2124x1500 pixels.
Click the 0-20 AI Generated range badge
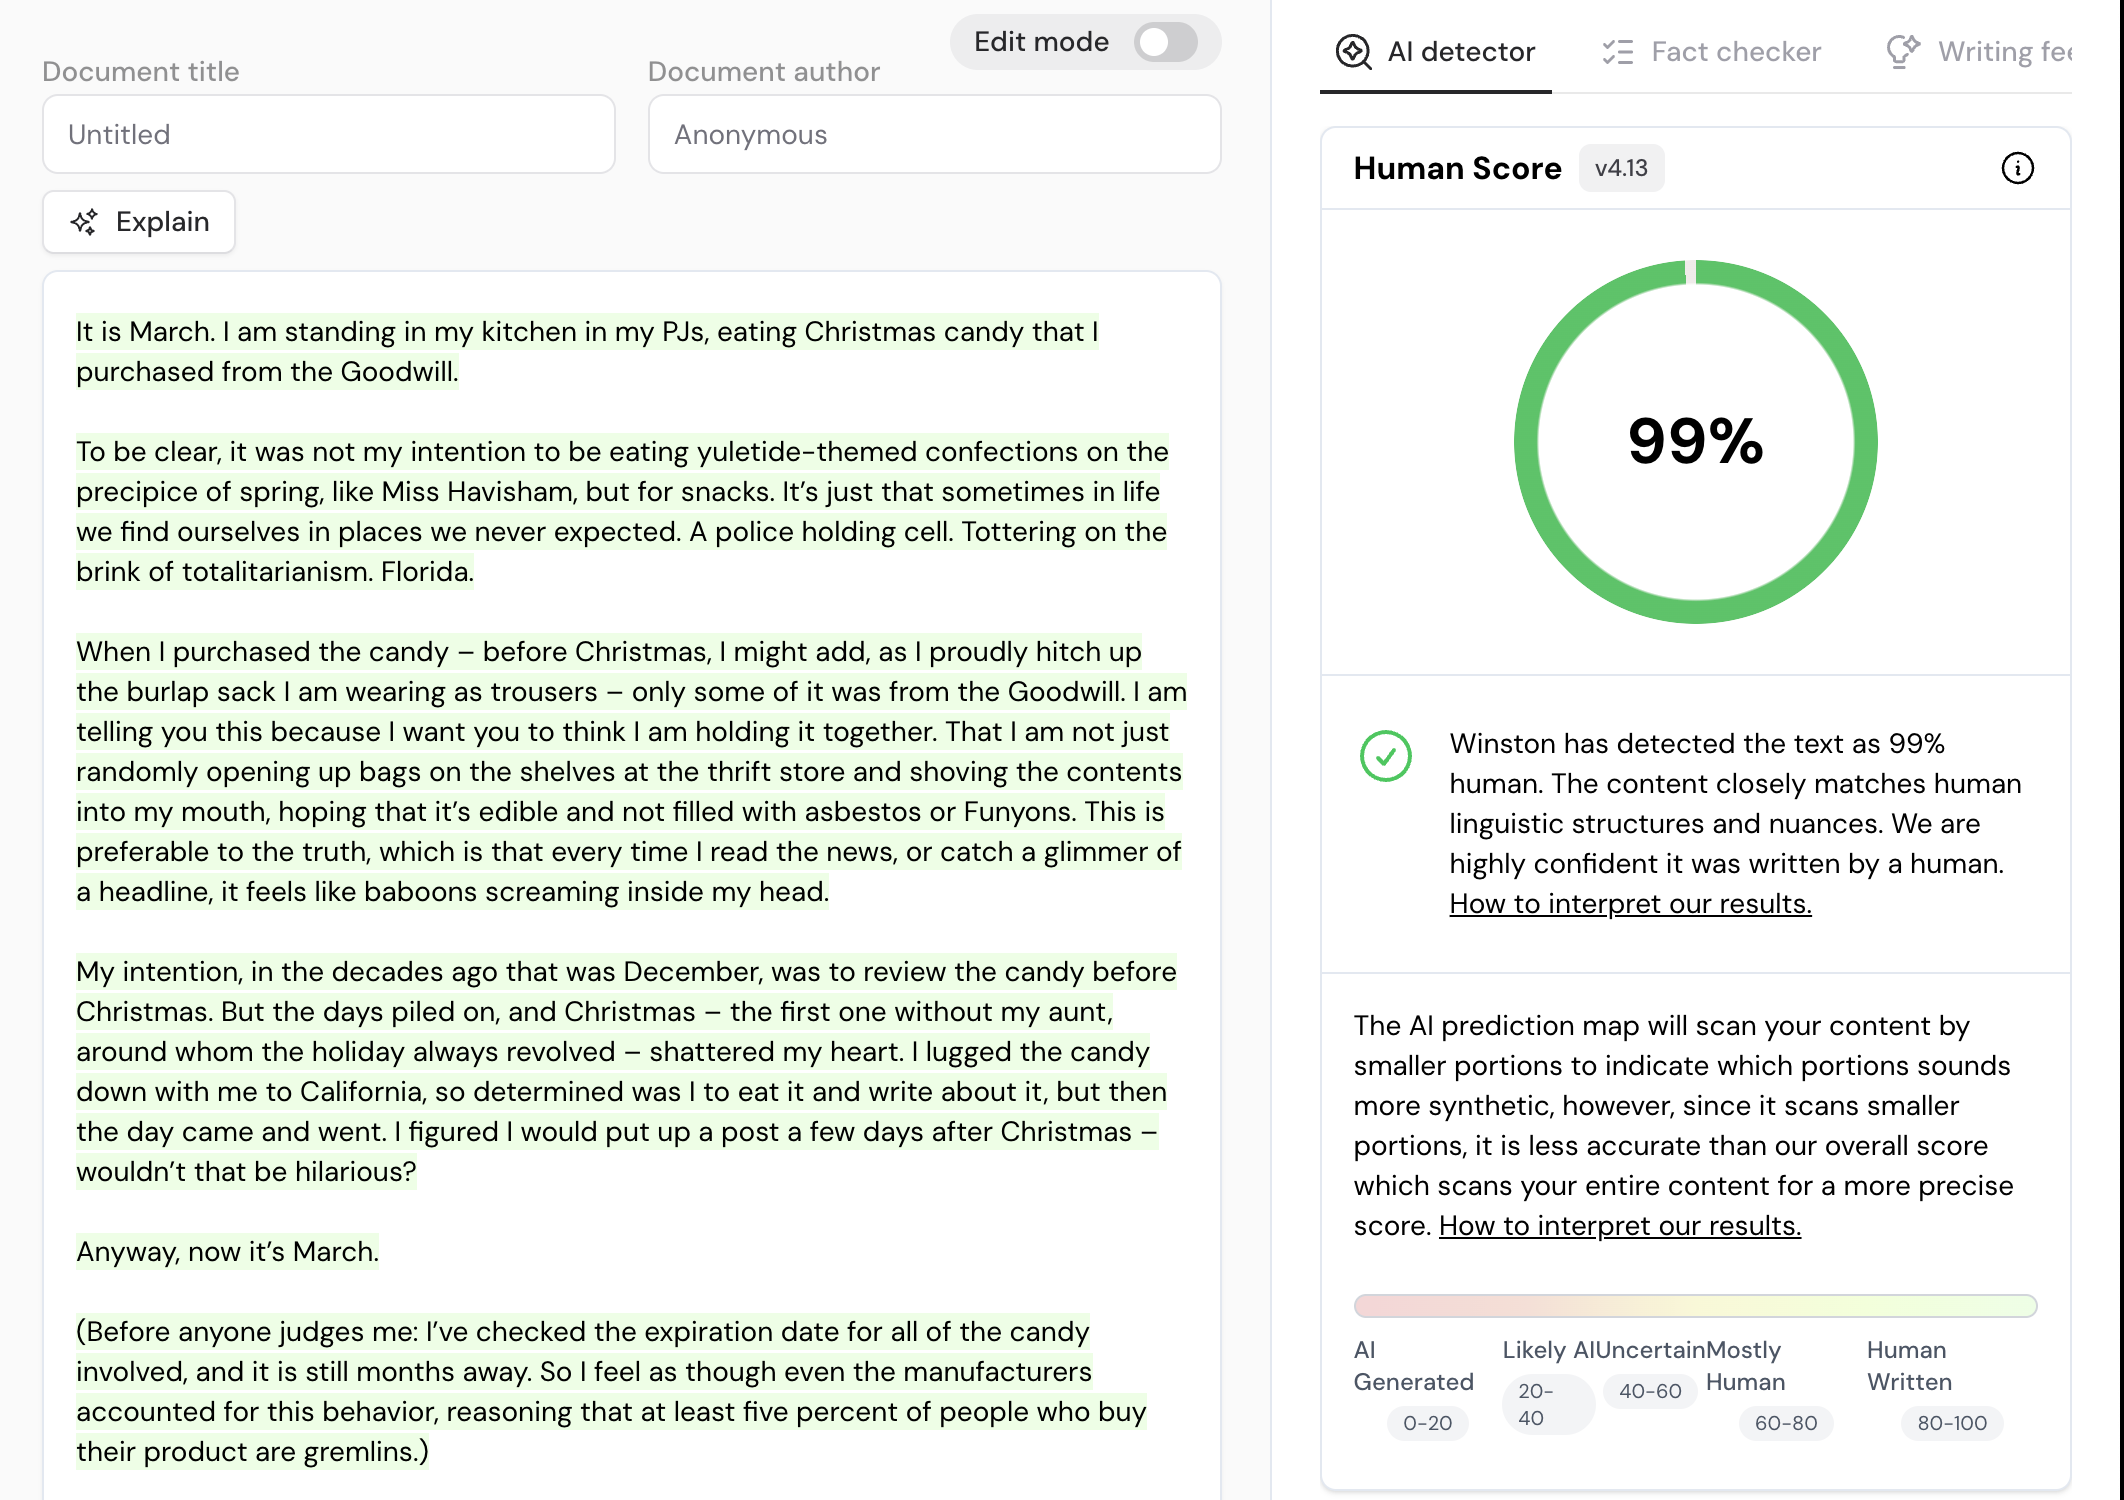pos(1427,1423)
